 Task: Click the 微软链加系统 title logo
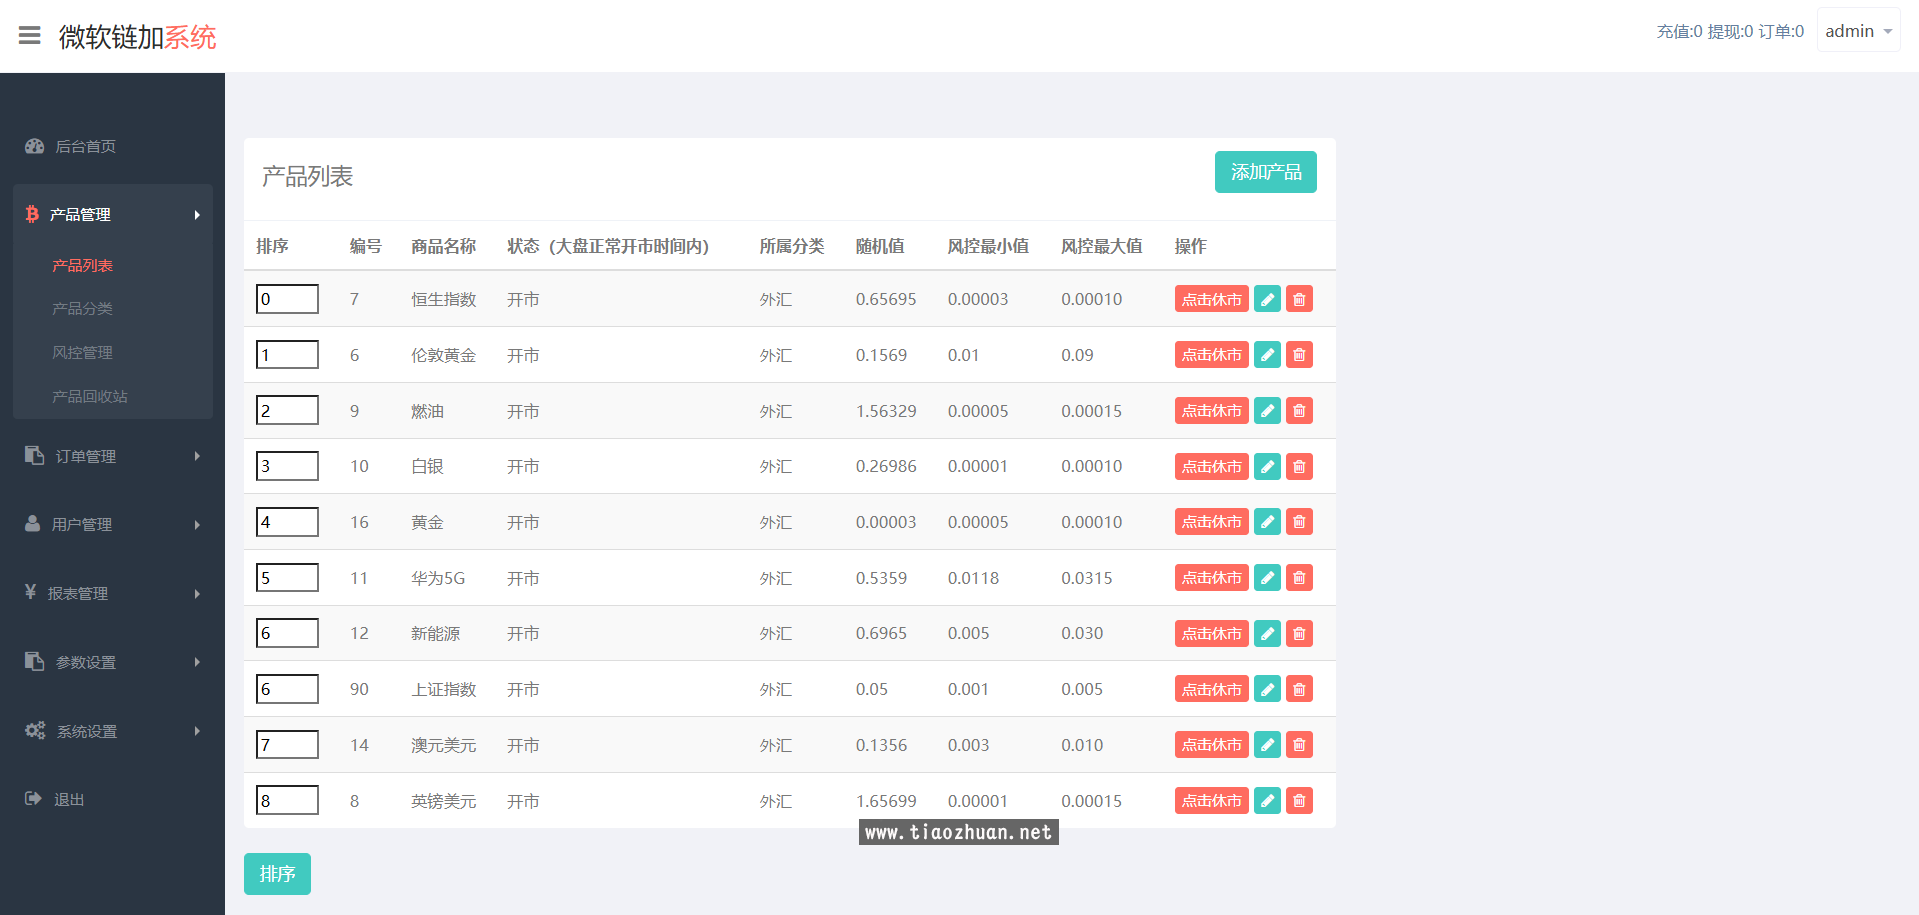point(137,37)
